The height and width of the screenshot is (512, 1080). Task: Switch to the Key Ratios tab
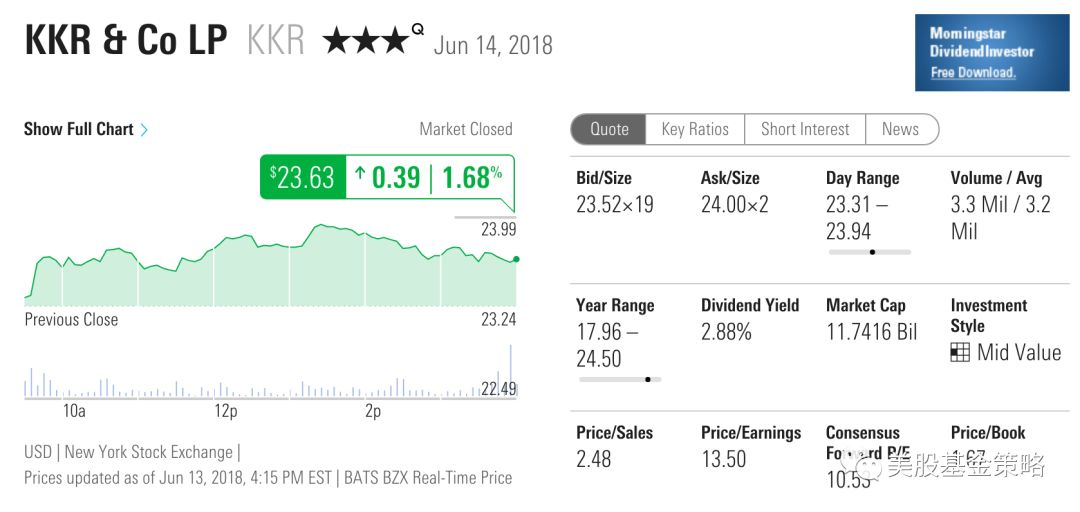[695, 129]
